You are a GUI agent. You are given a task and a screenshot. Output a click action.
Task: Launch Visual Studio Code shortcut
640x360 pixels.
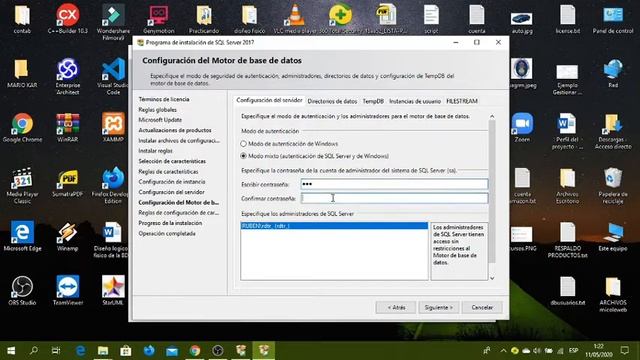pos(113,76)
